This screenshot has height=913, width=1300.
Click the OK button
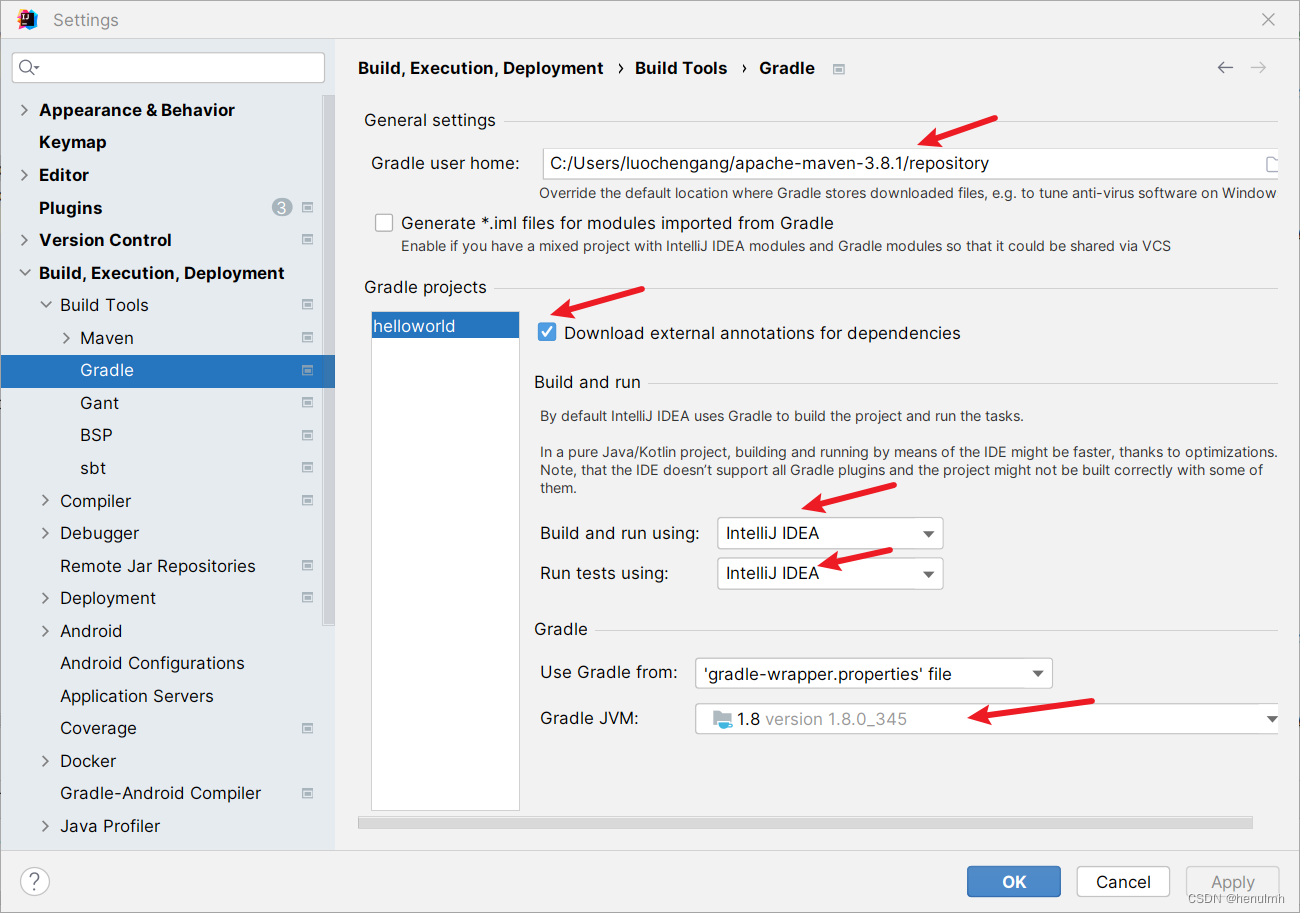point(1014,881)
